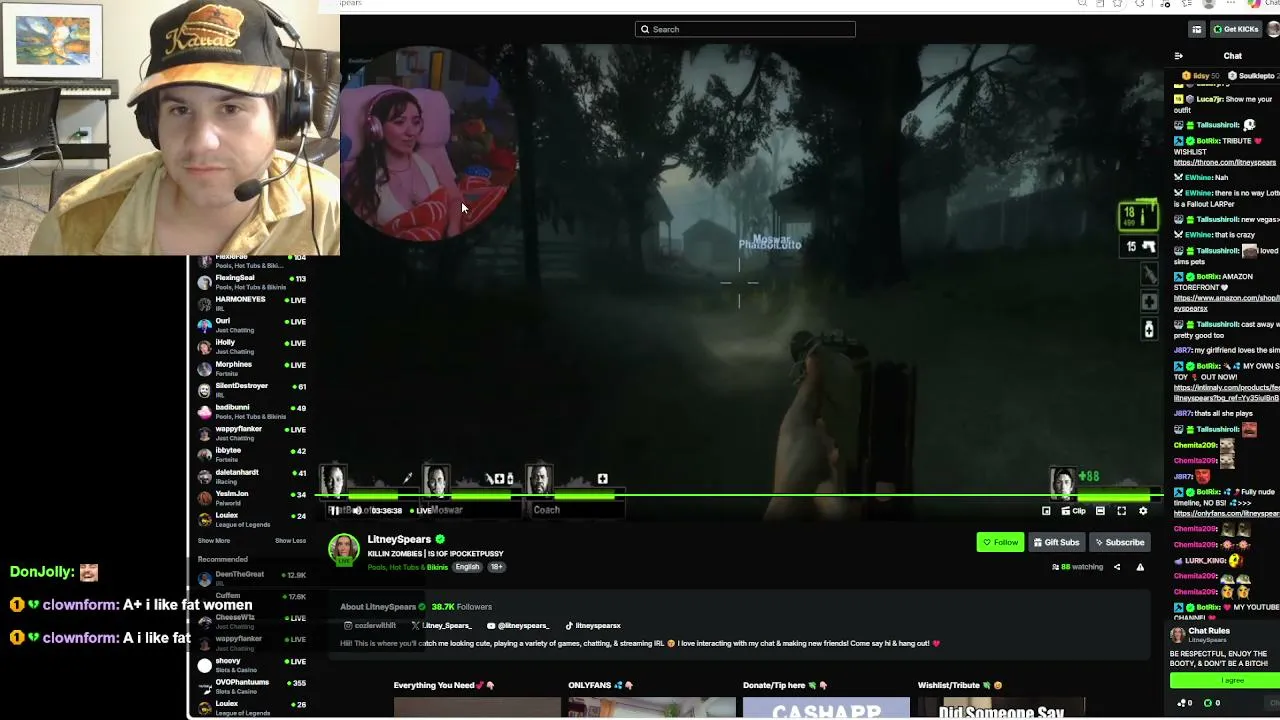Open iHolly channel in sidebar
Viewport: 1280px width, 720px height.
coord(252,346)
